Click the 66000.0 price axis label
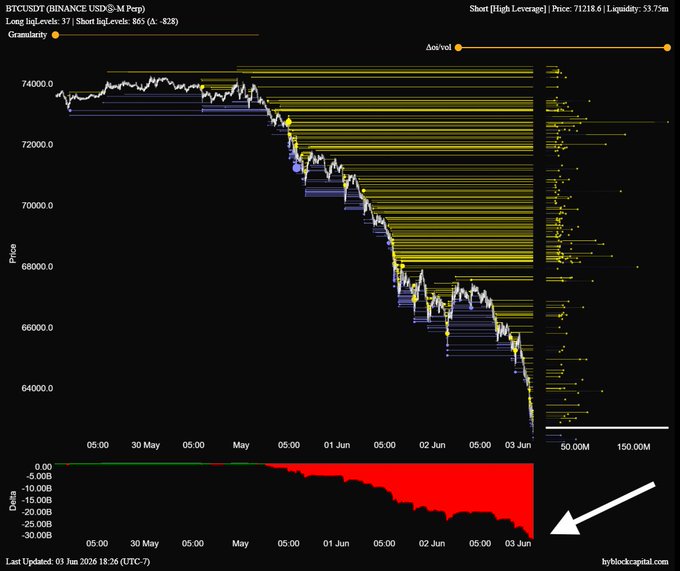This screenshot has width=680, height=571. 37,327
